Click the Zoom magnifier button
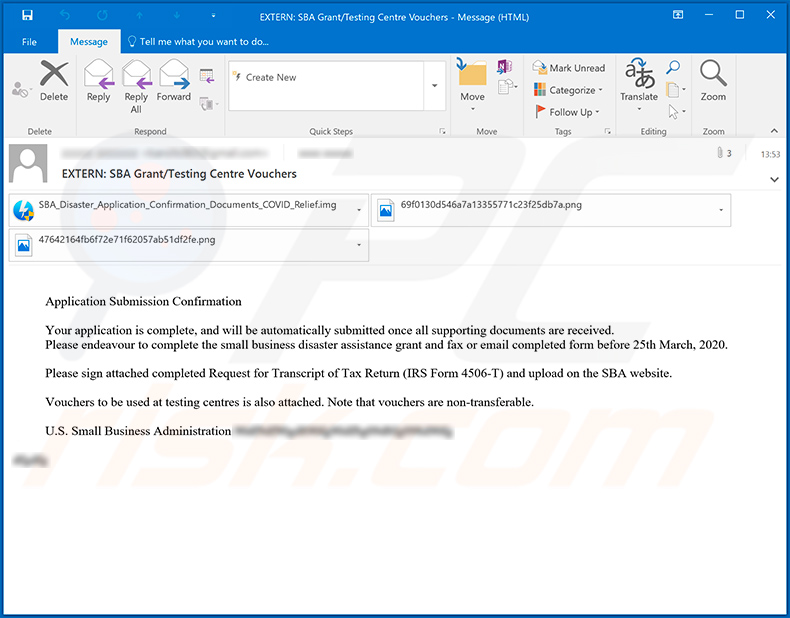790x618 pixels. [713, 81]
